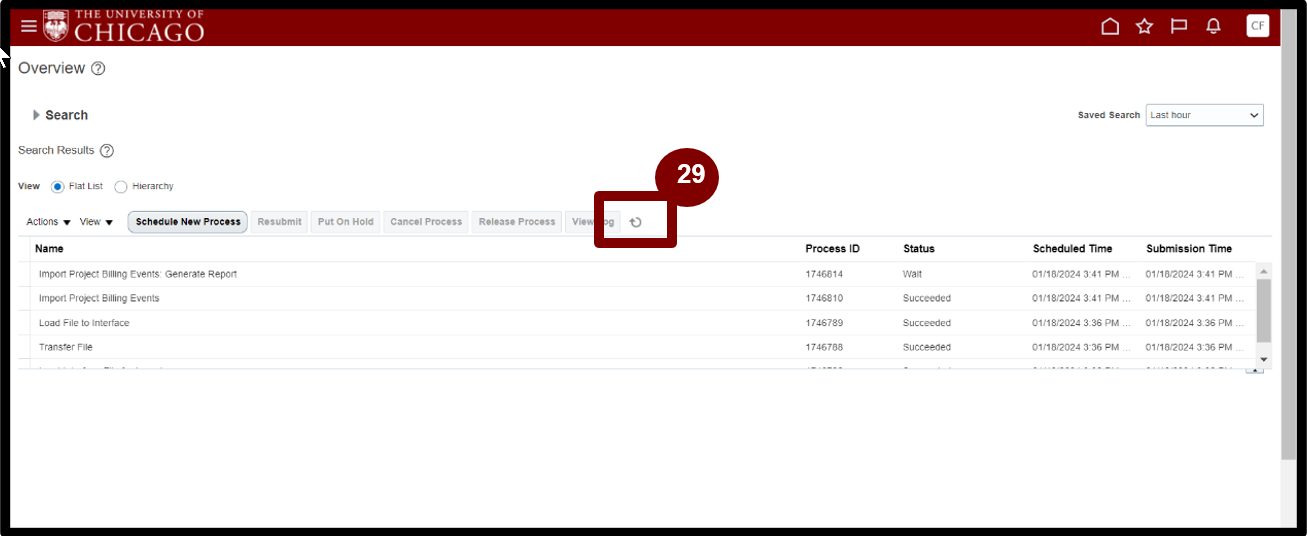Click process ID 1746789

point(824,323)
